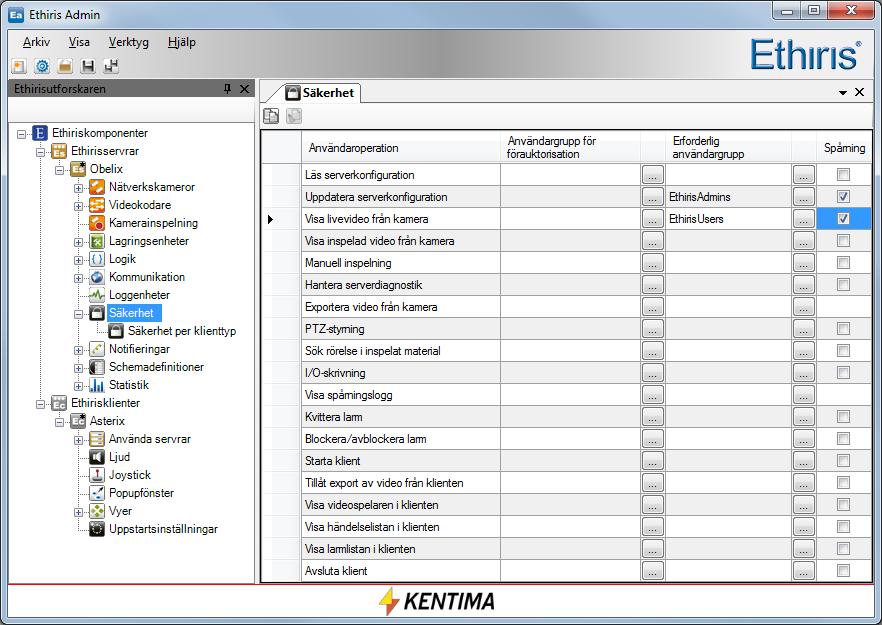
Task: Close the Ethirisutforskaren panel
Action: pyautogui.click(x=245, y=89)
